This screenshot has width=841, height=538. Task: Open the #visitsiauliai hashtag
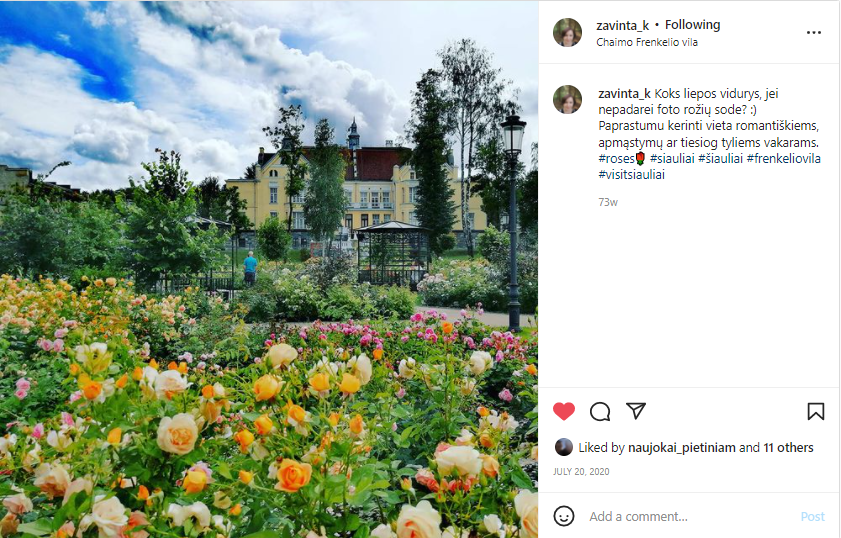(631, 174)
